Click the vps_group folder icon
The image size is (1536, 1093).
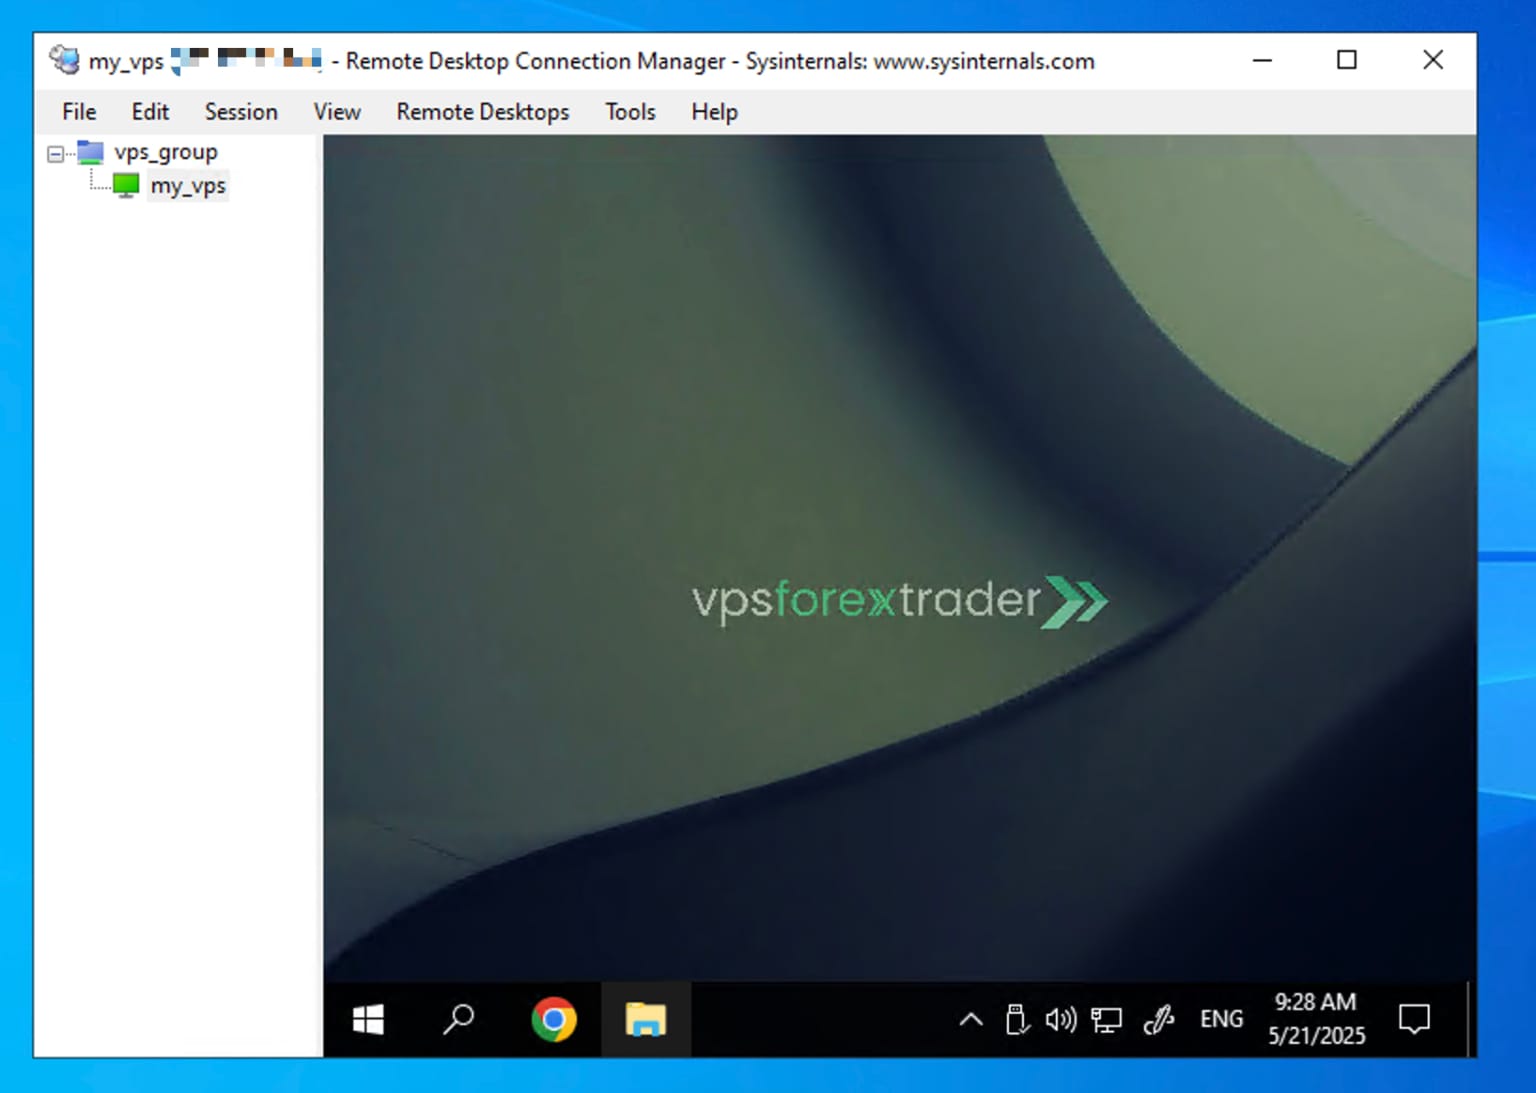tap(90, 151)
